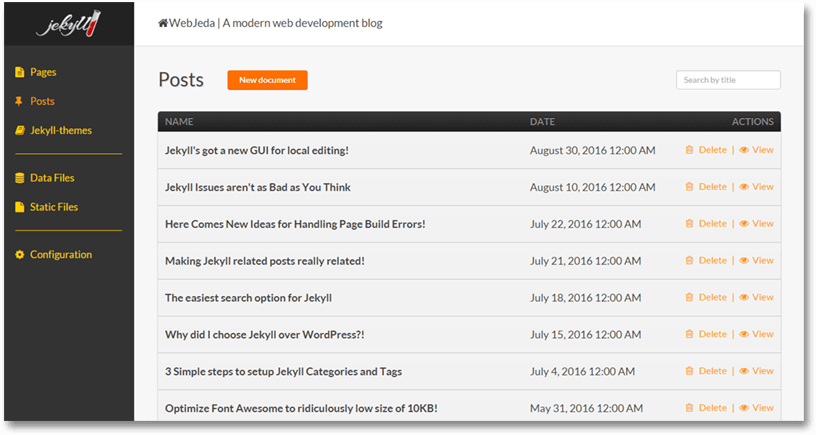Click the ACTIONS column header
816x435 pixels.
point(753,122)
